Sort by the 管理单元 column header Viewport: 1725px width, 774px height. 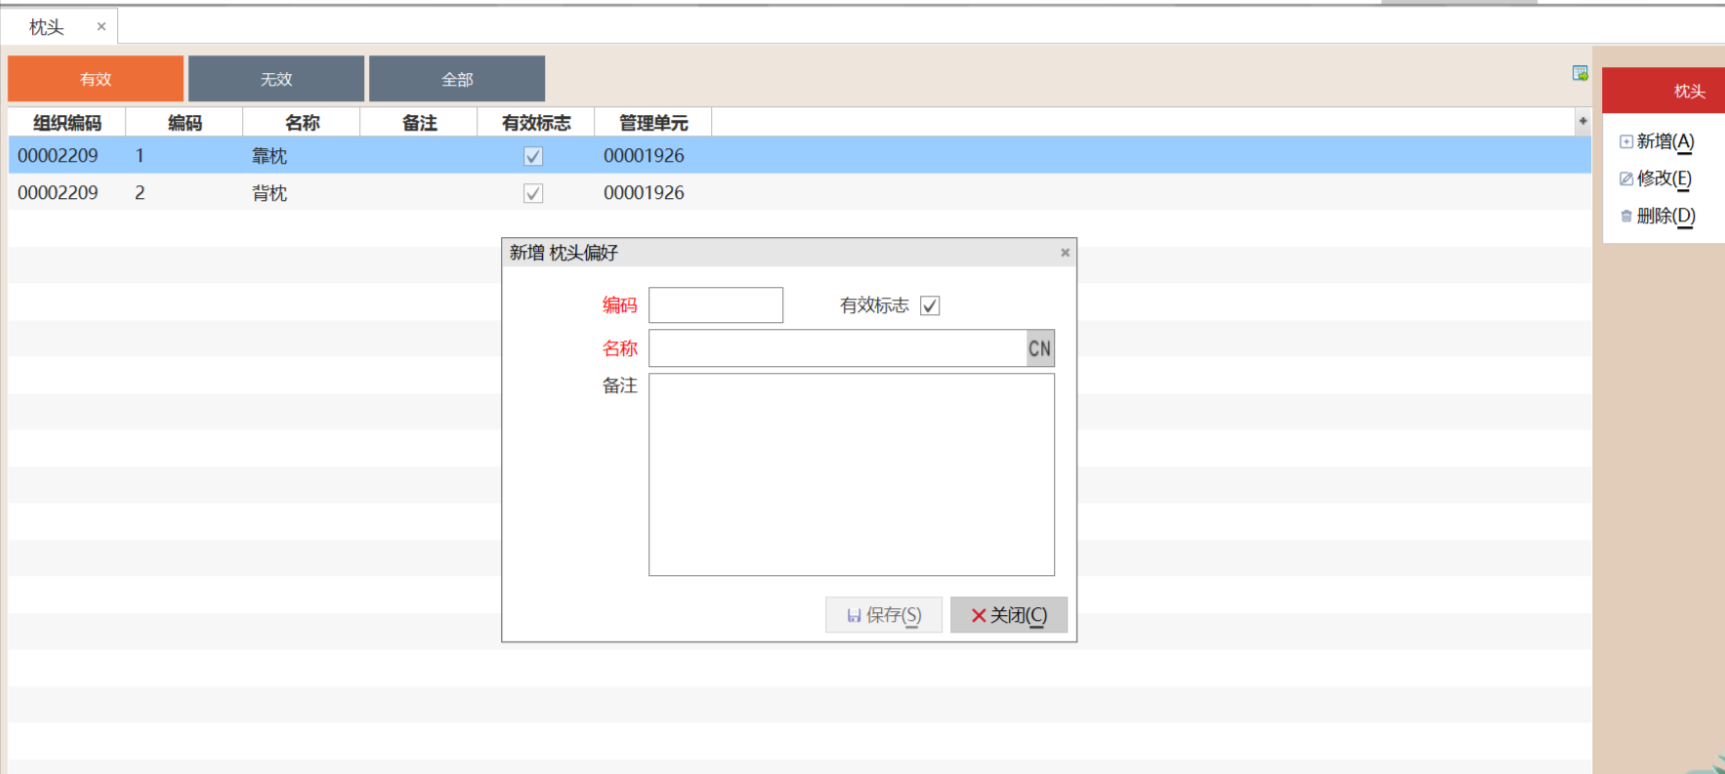[x=653, y=122]
